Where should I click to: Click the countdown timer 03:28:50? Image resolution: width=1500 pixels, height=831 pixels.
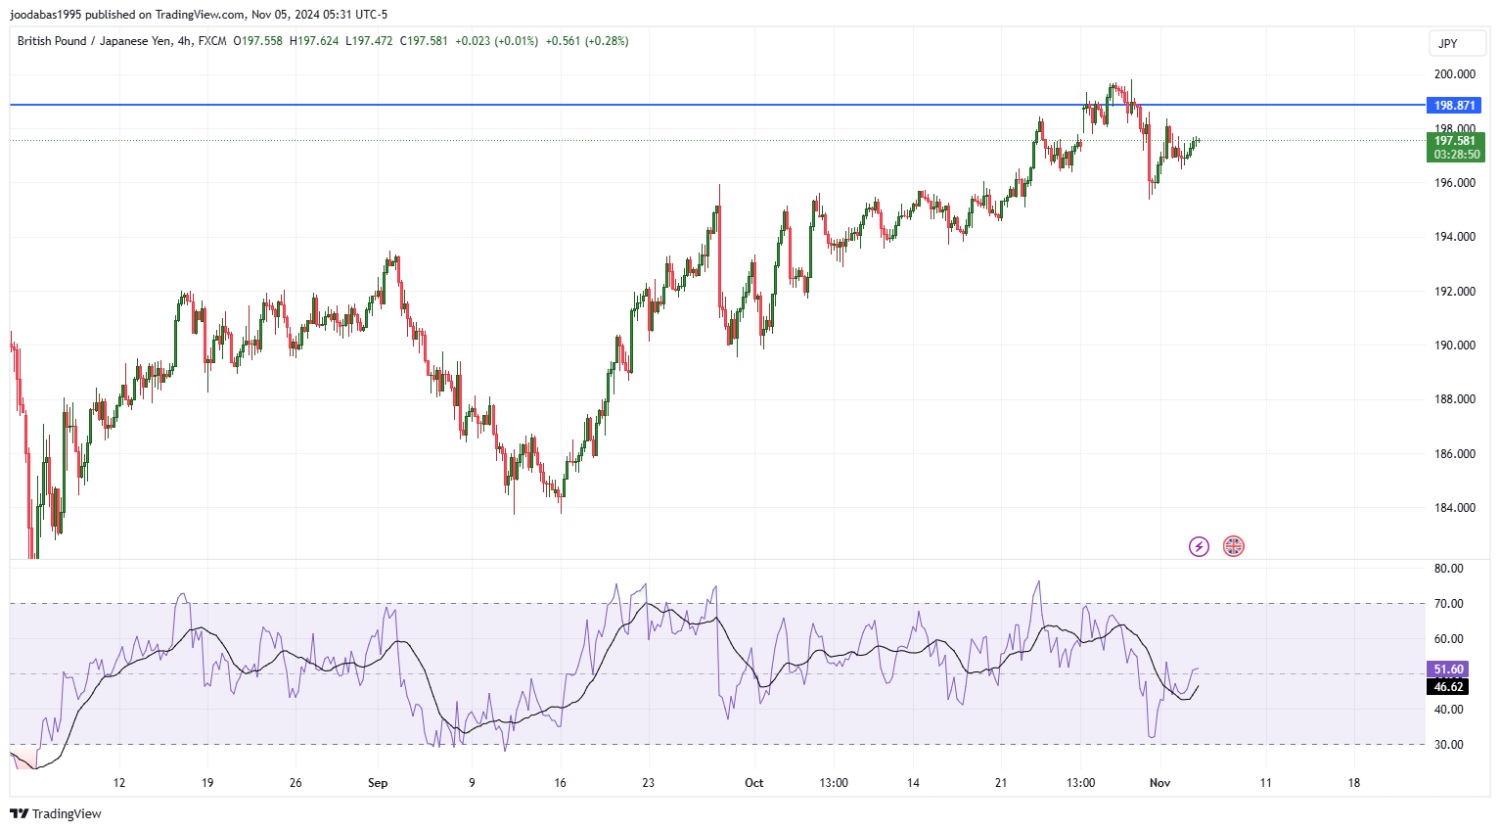point(1456,155)
